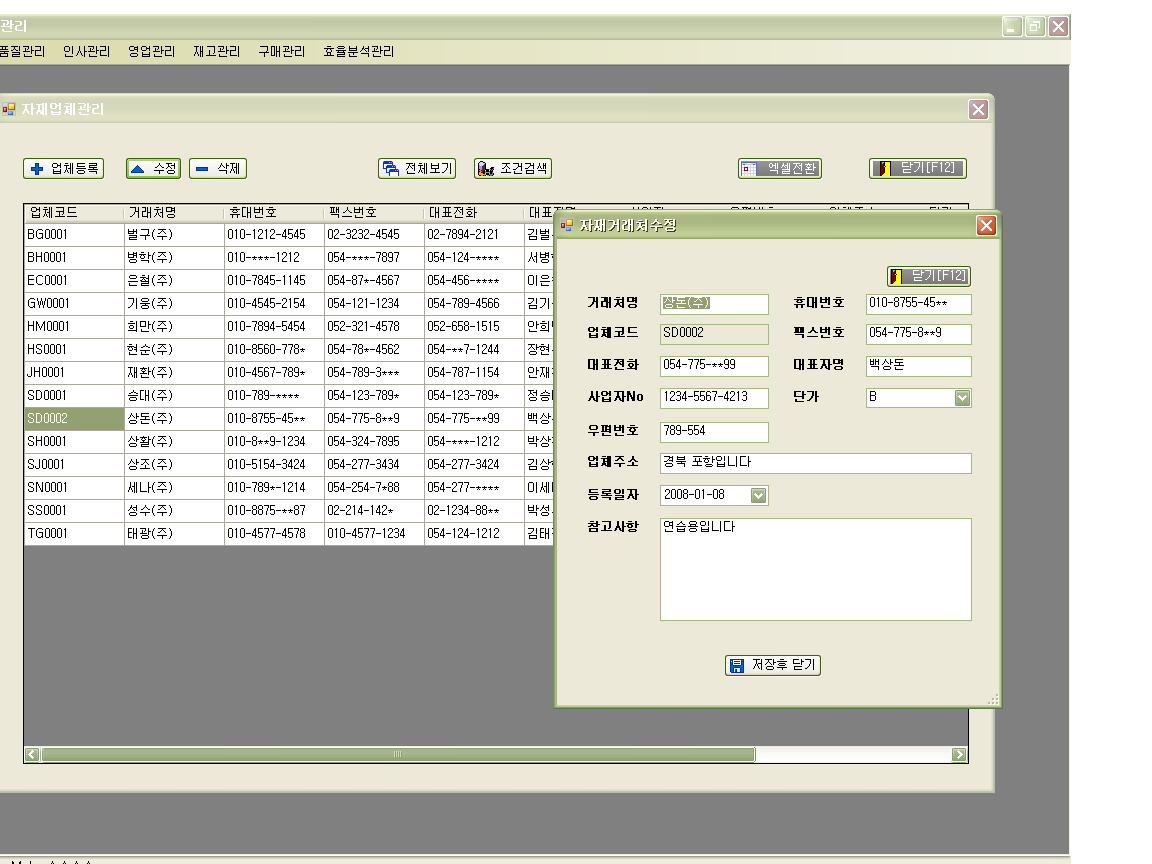Click the 업체코드 column header

(x=73, y=213)
